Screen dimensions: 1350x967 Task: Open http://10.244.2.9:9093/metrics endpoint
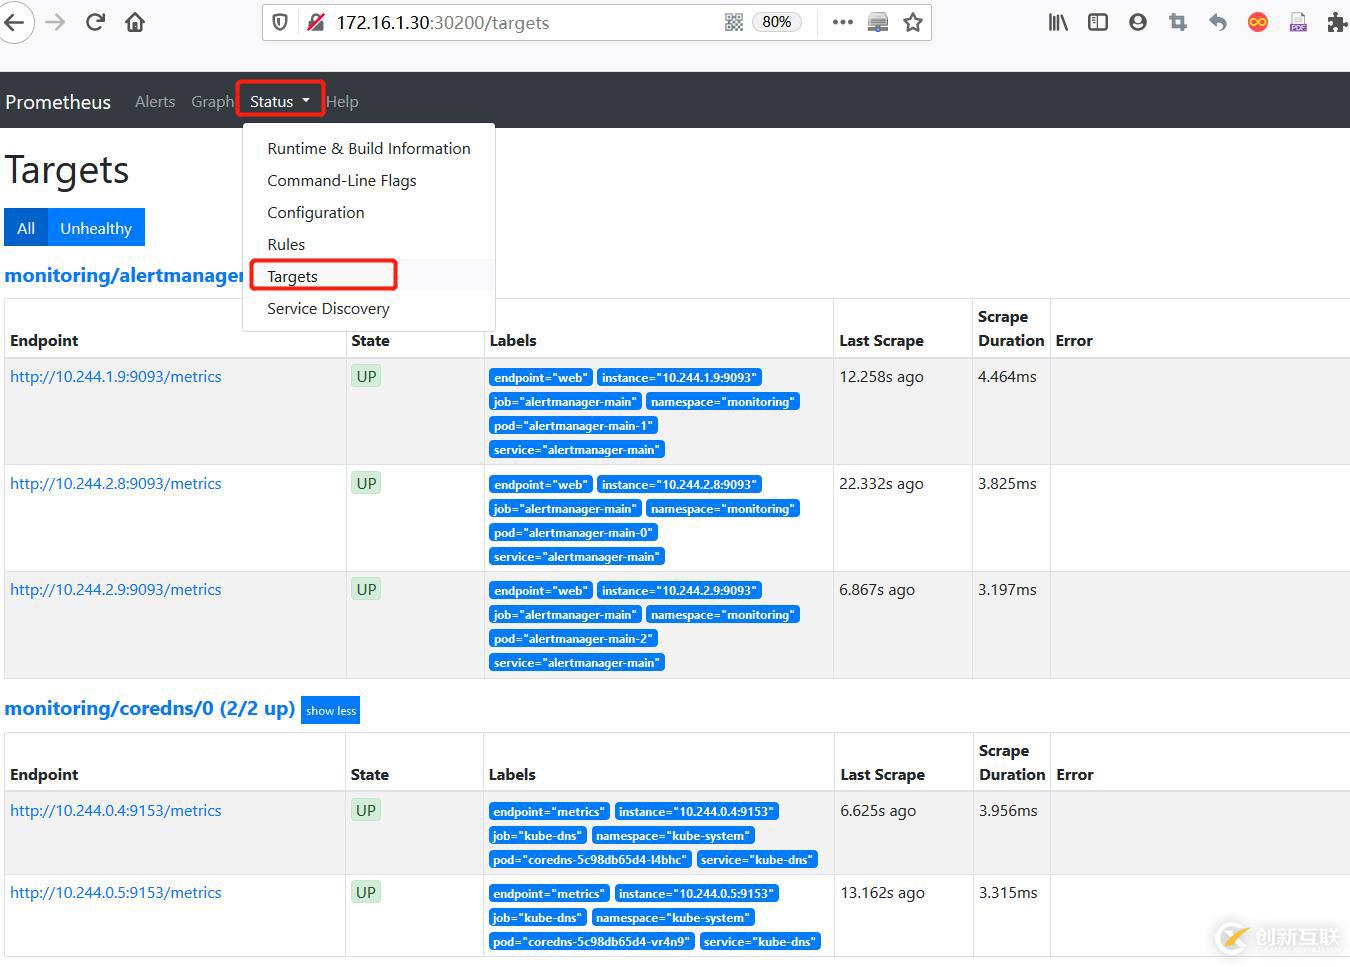pos(116,590)
